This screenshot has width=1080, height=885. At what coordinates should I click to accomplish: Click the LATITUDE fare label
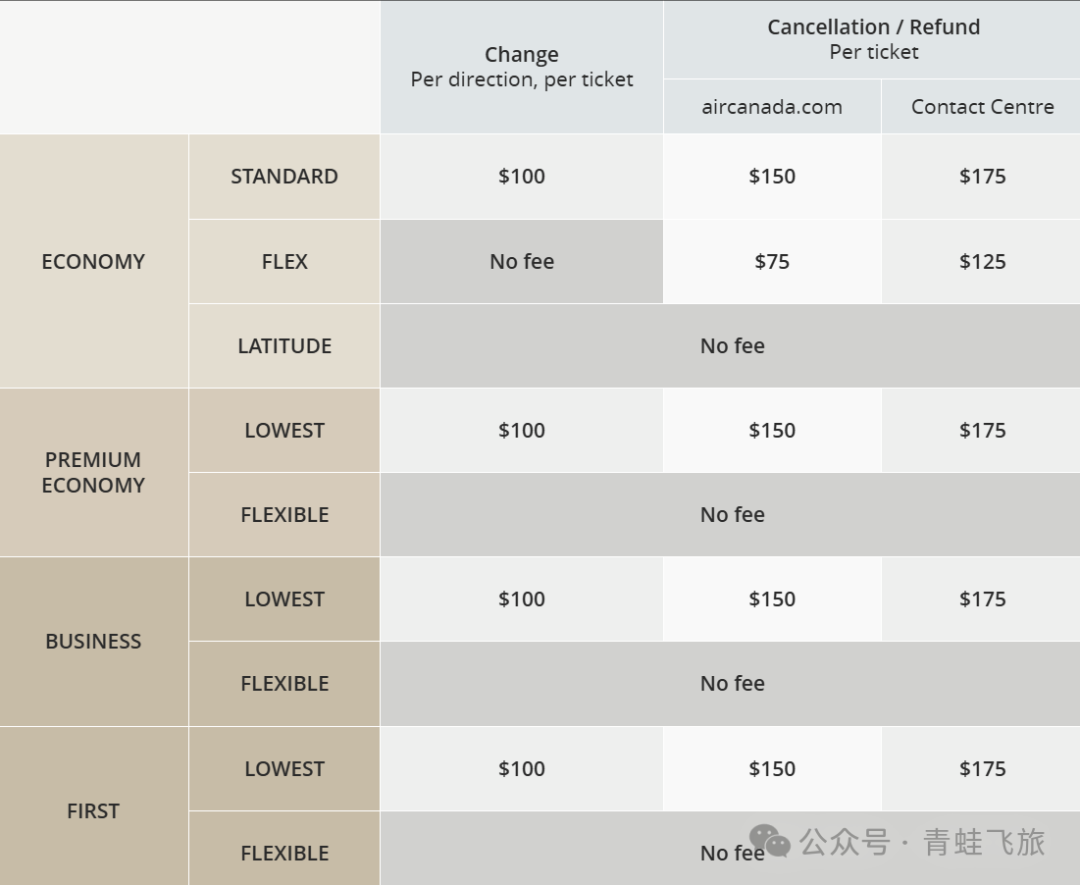[x=284, y=346]
